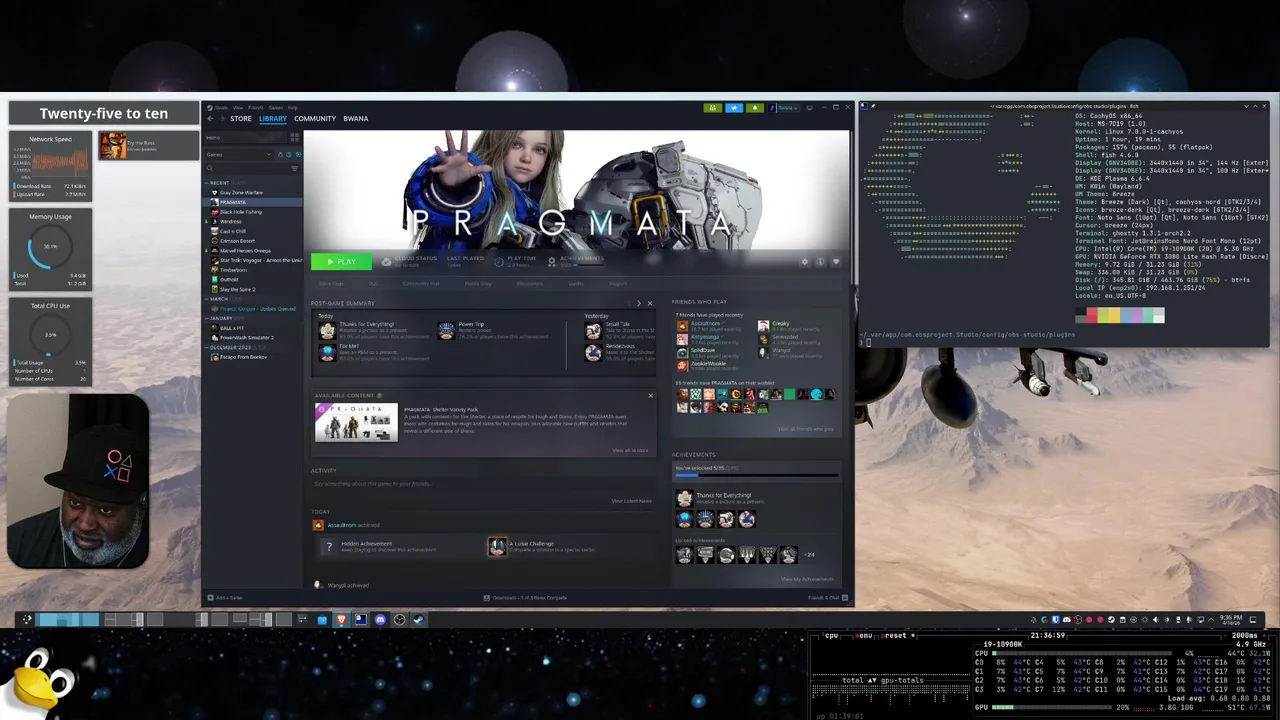Close the Available Content panel
1280x720 pixels.
[x=651, y=395]
